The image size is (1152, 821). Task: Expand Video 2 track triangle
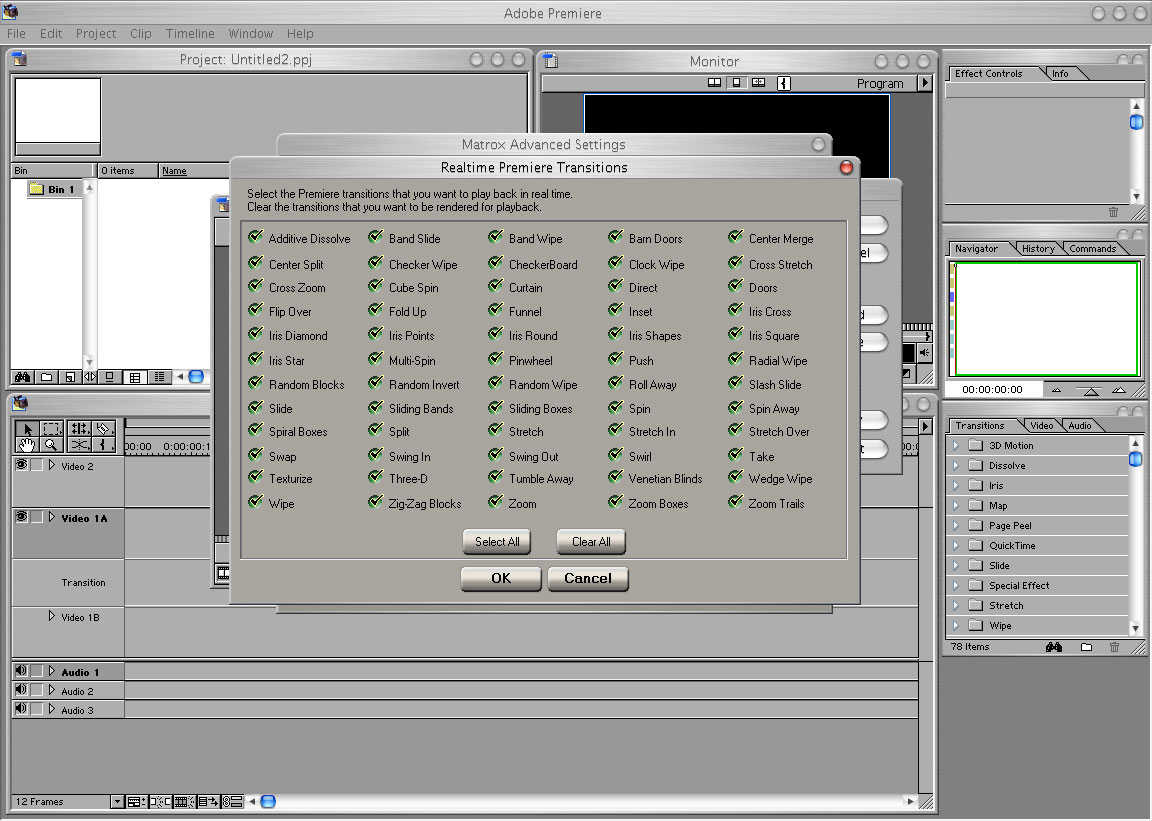pyautogui.click(x=51, y=465)
